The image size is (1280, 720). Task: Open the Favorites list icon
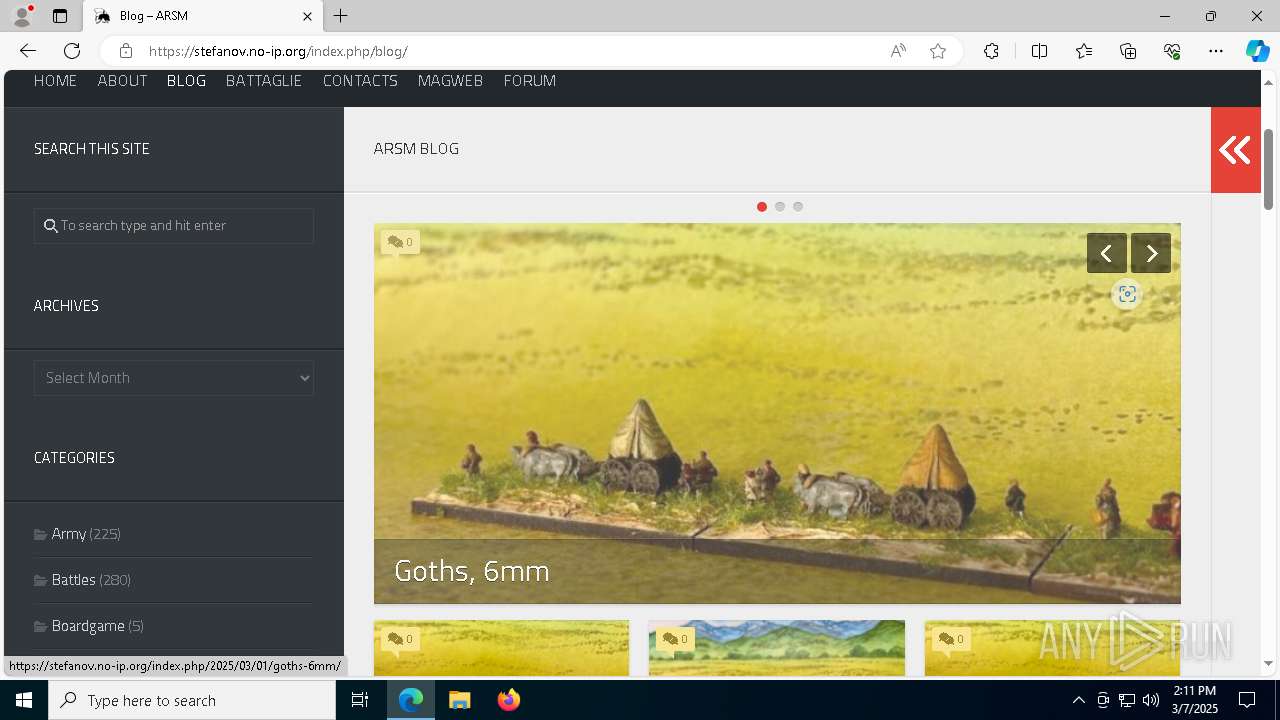pyautogui.click(x=1084, y=51)
